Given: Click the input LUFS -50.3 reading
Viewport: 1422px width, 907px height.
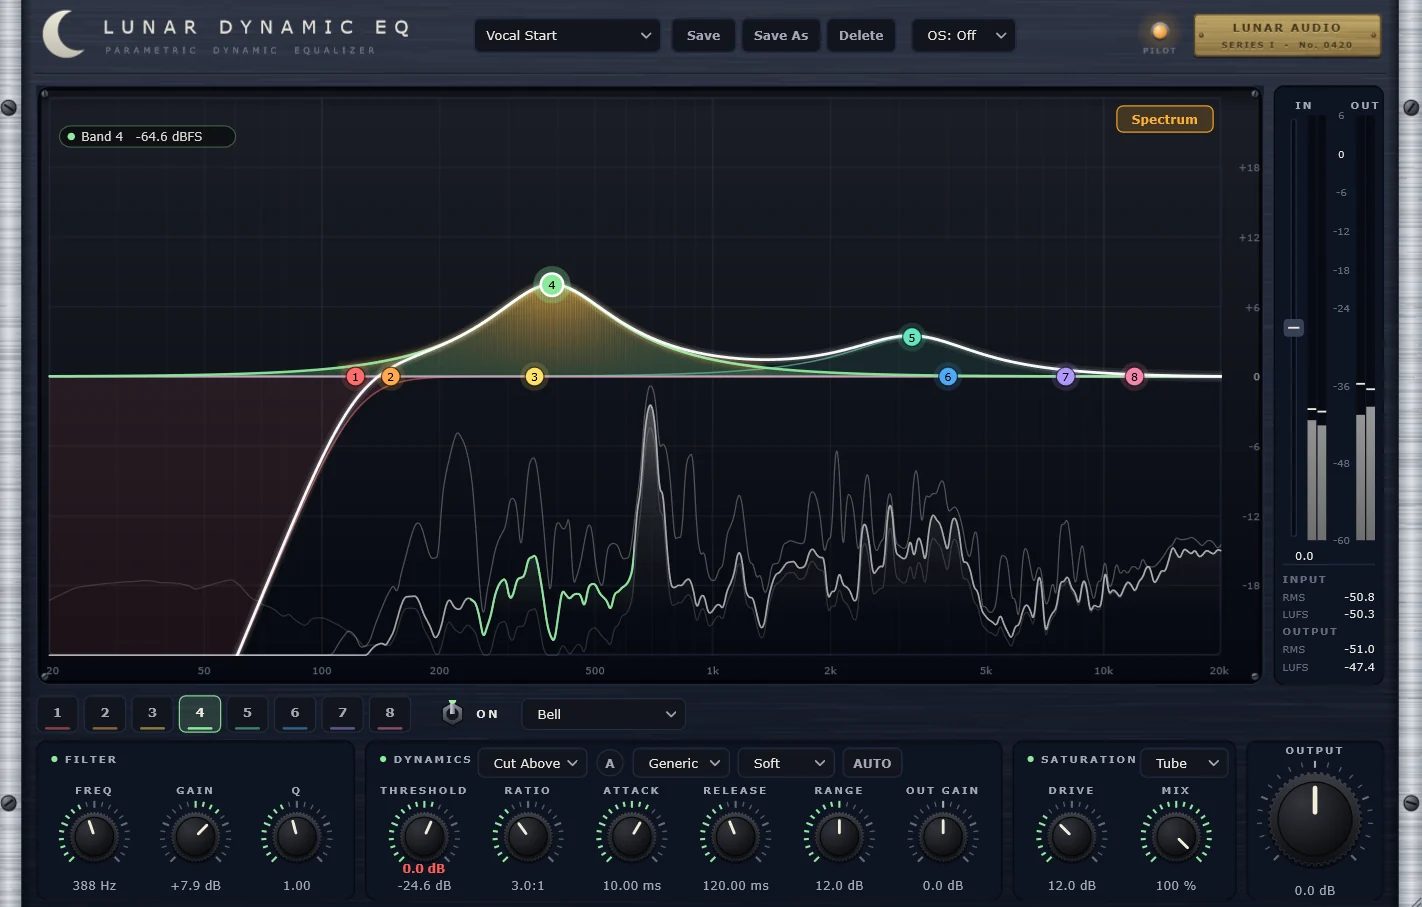Looking at the screenshot, I should click(1359, 614).
